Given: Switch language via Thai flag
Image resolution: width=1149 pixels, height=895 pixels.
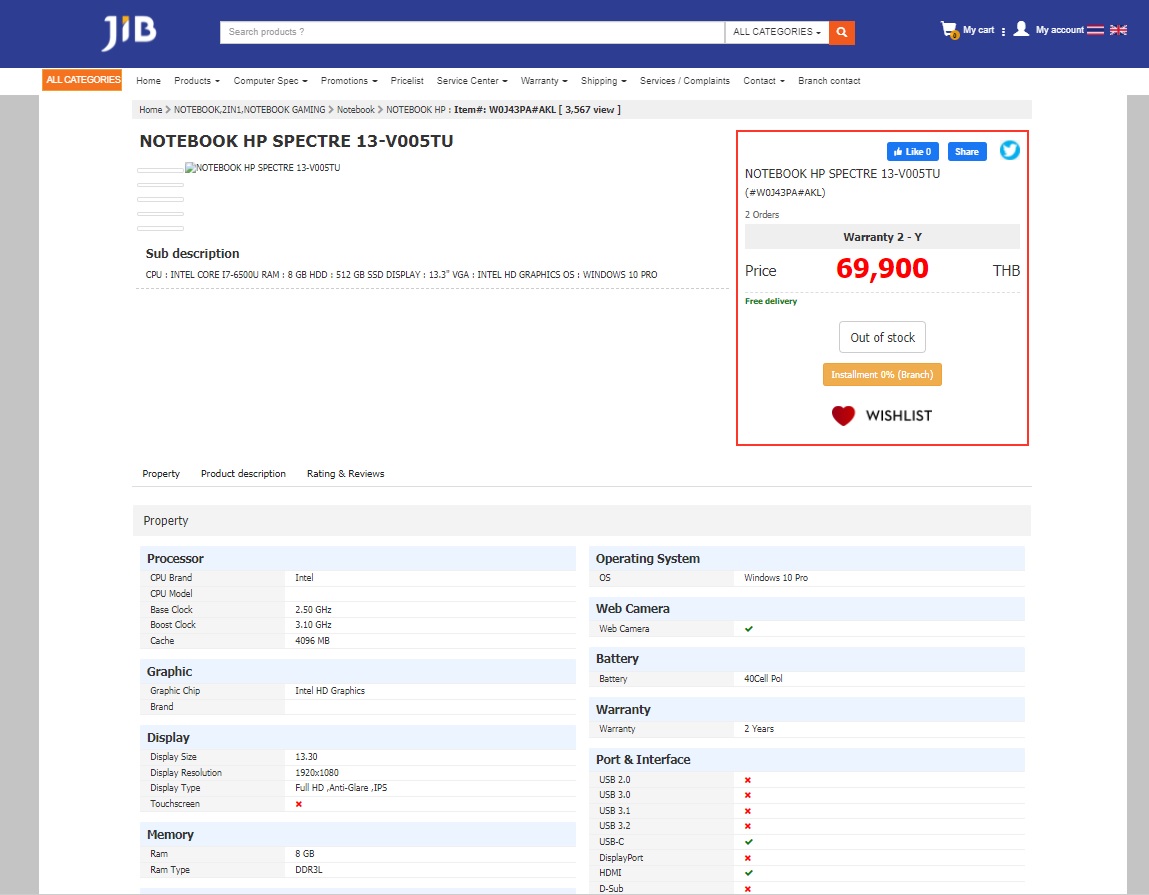Looking at the screenshot, I should coord(1095,30).
